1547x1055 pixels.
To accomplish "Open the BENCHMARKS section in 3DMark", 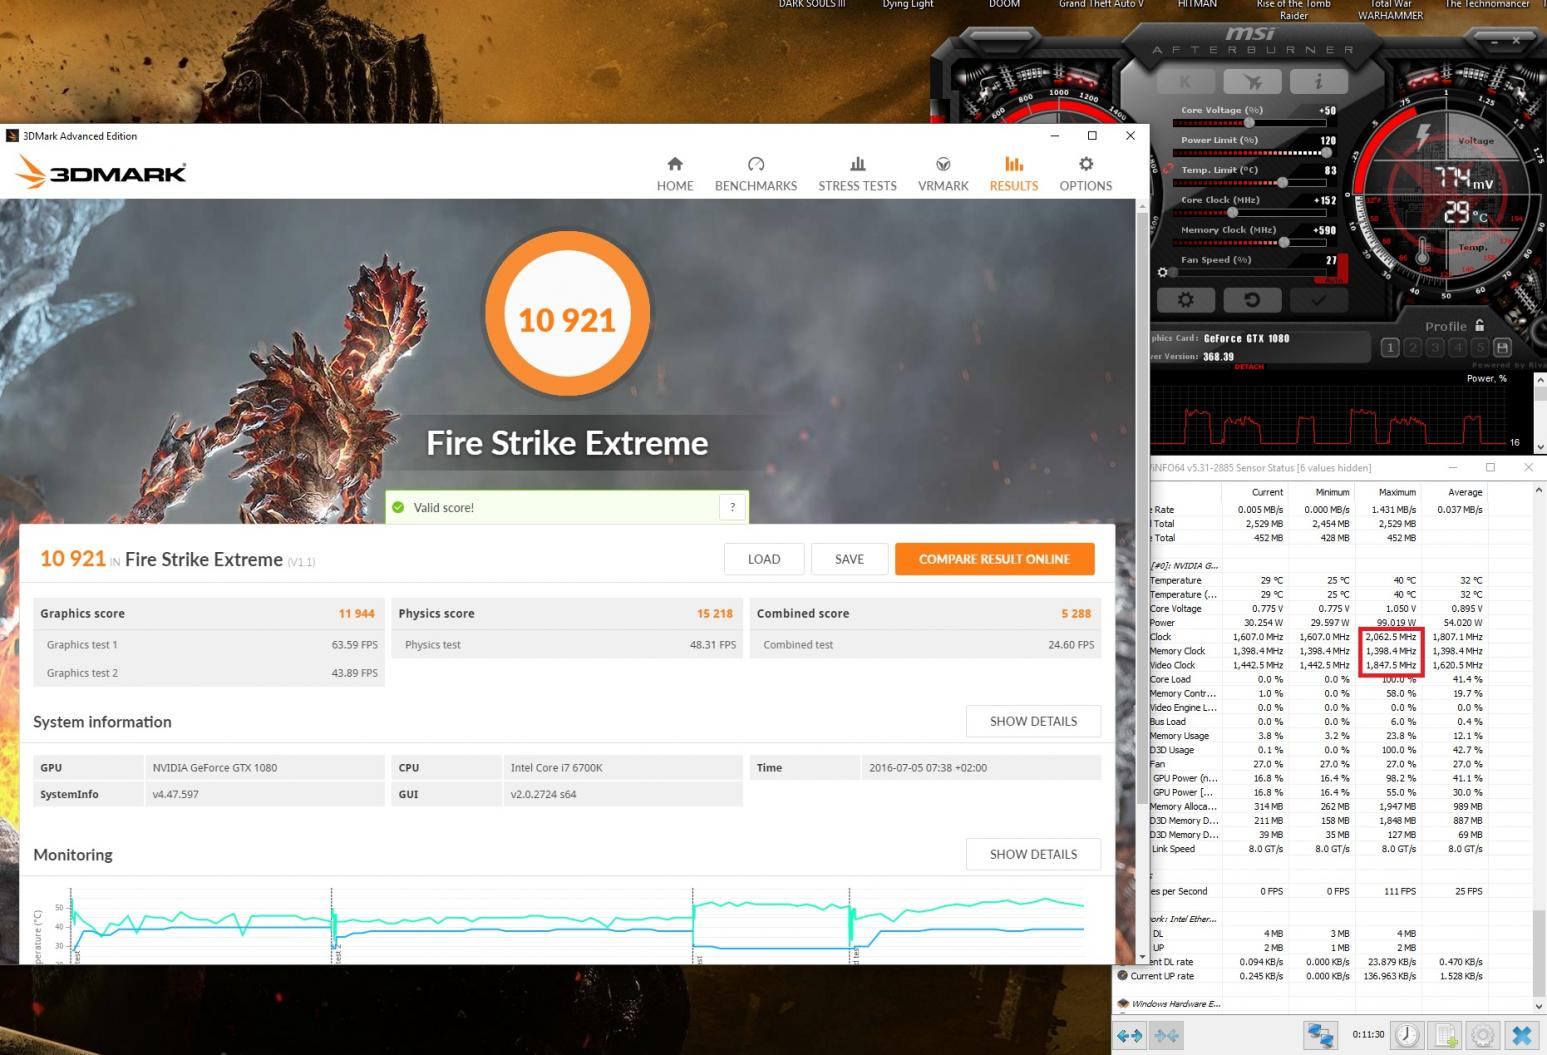I will pyautogui.click(x=756, y=174).
